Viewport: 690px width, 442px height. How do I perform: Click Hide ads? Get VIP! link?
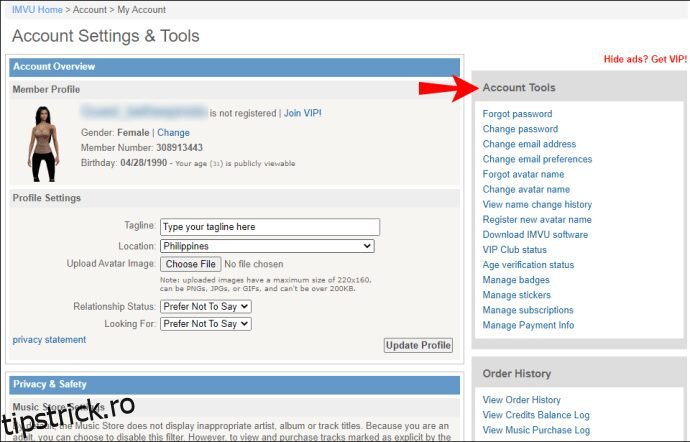645,59
